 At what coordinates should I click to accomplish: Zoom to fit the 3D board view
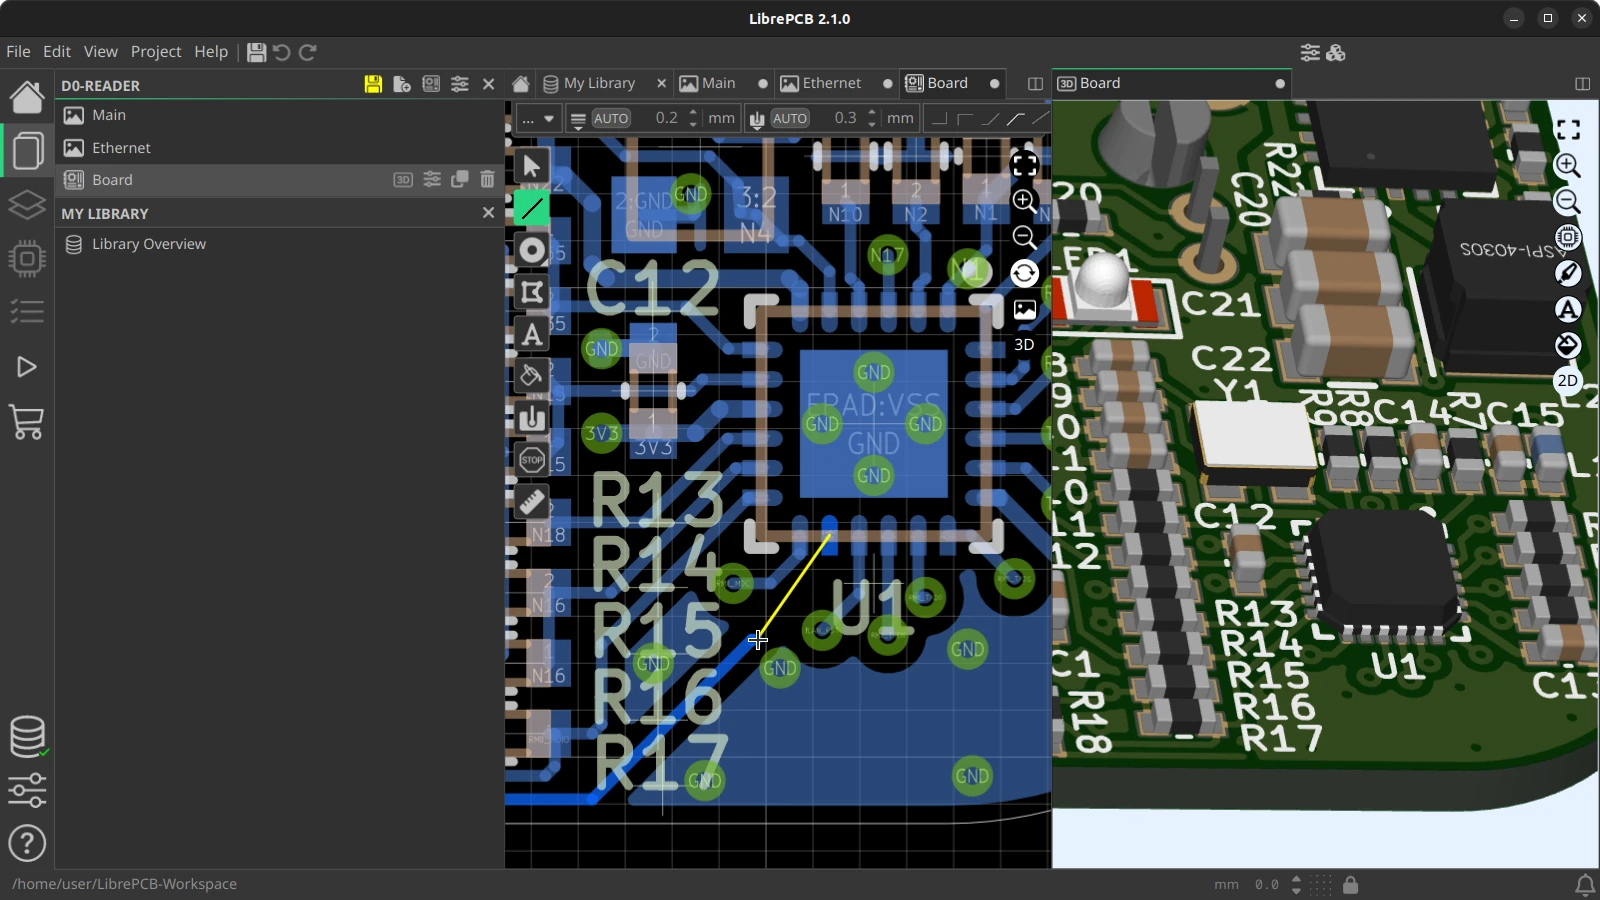coord(1568,130)
